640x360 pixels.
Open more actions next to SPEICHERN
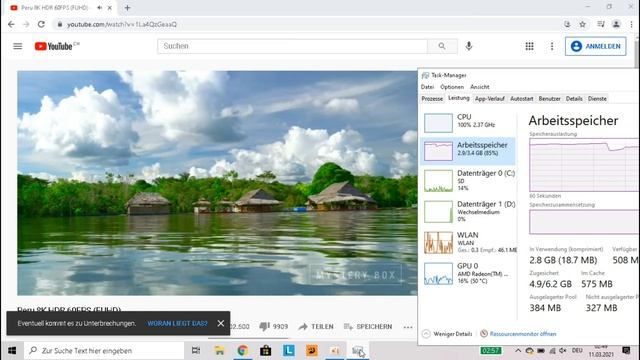coord(408,327)
